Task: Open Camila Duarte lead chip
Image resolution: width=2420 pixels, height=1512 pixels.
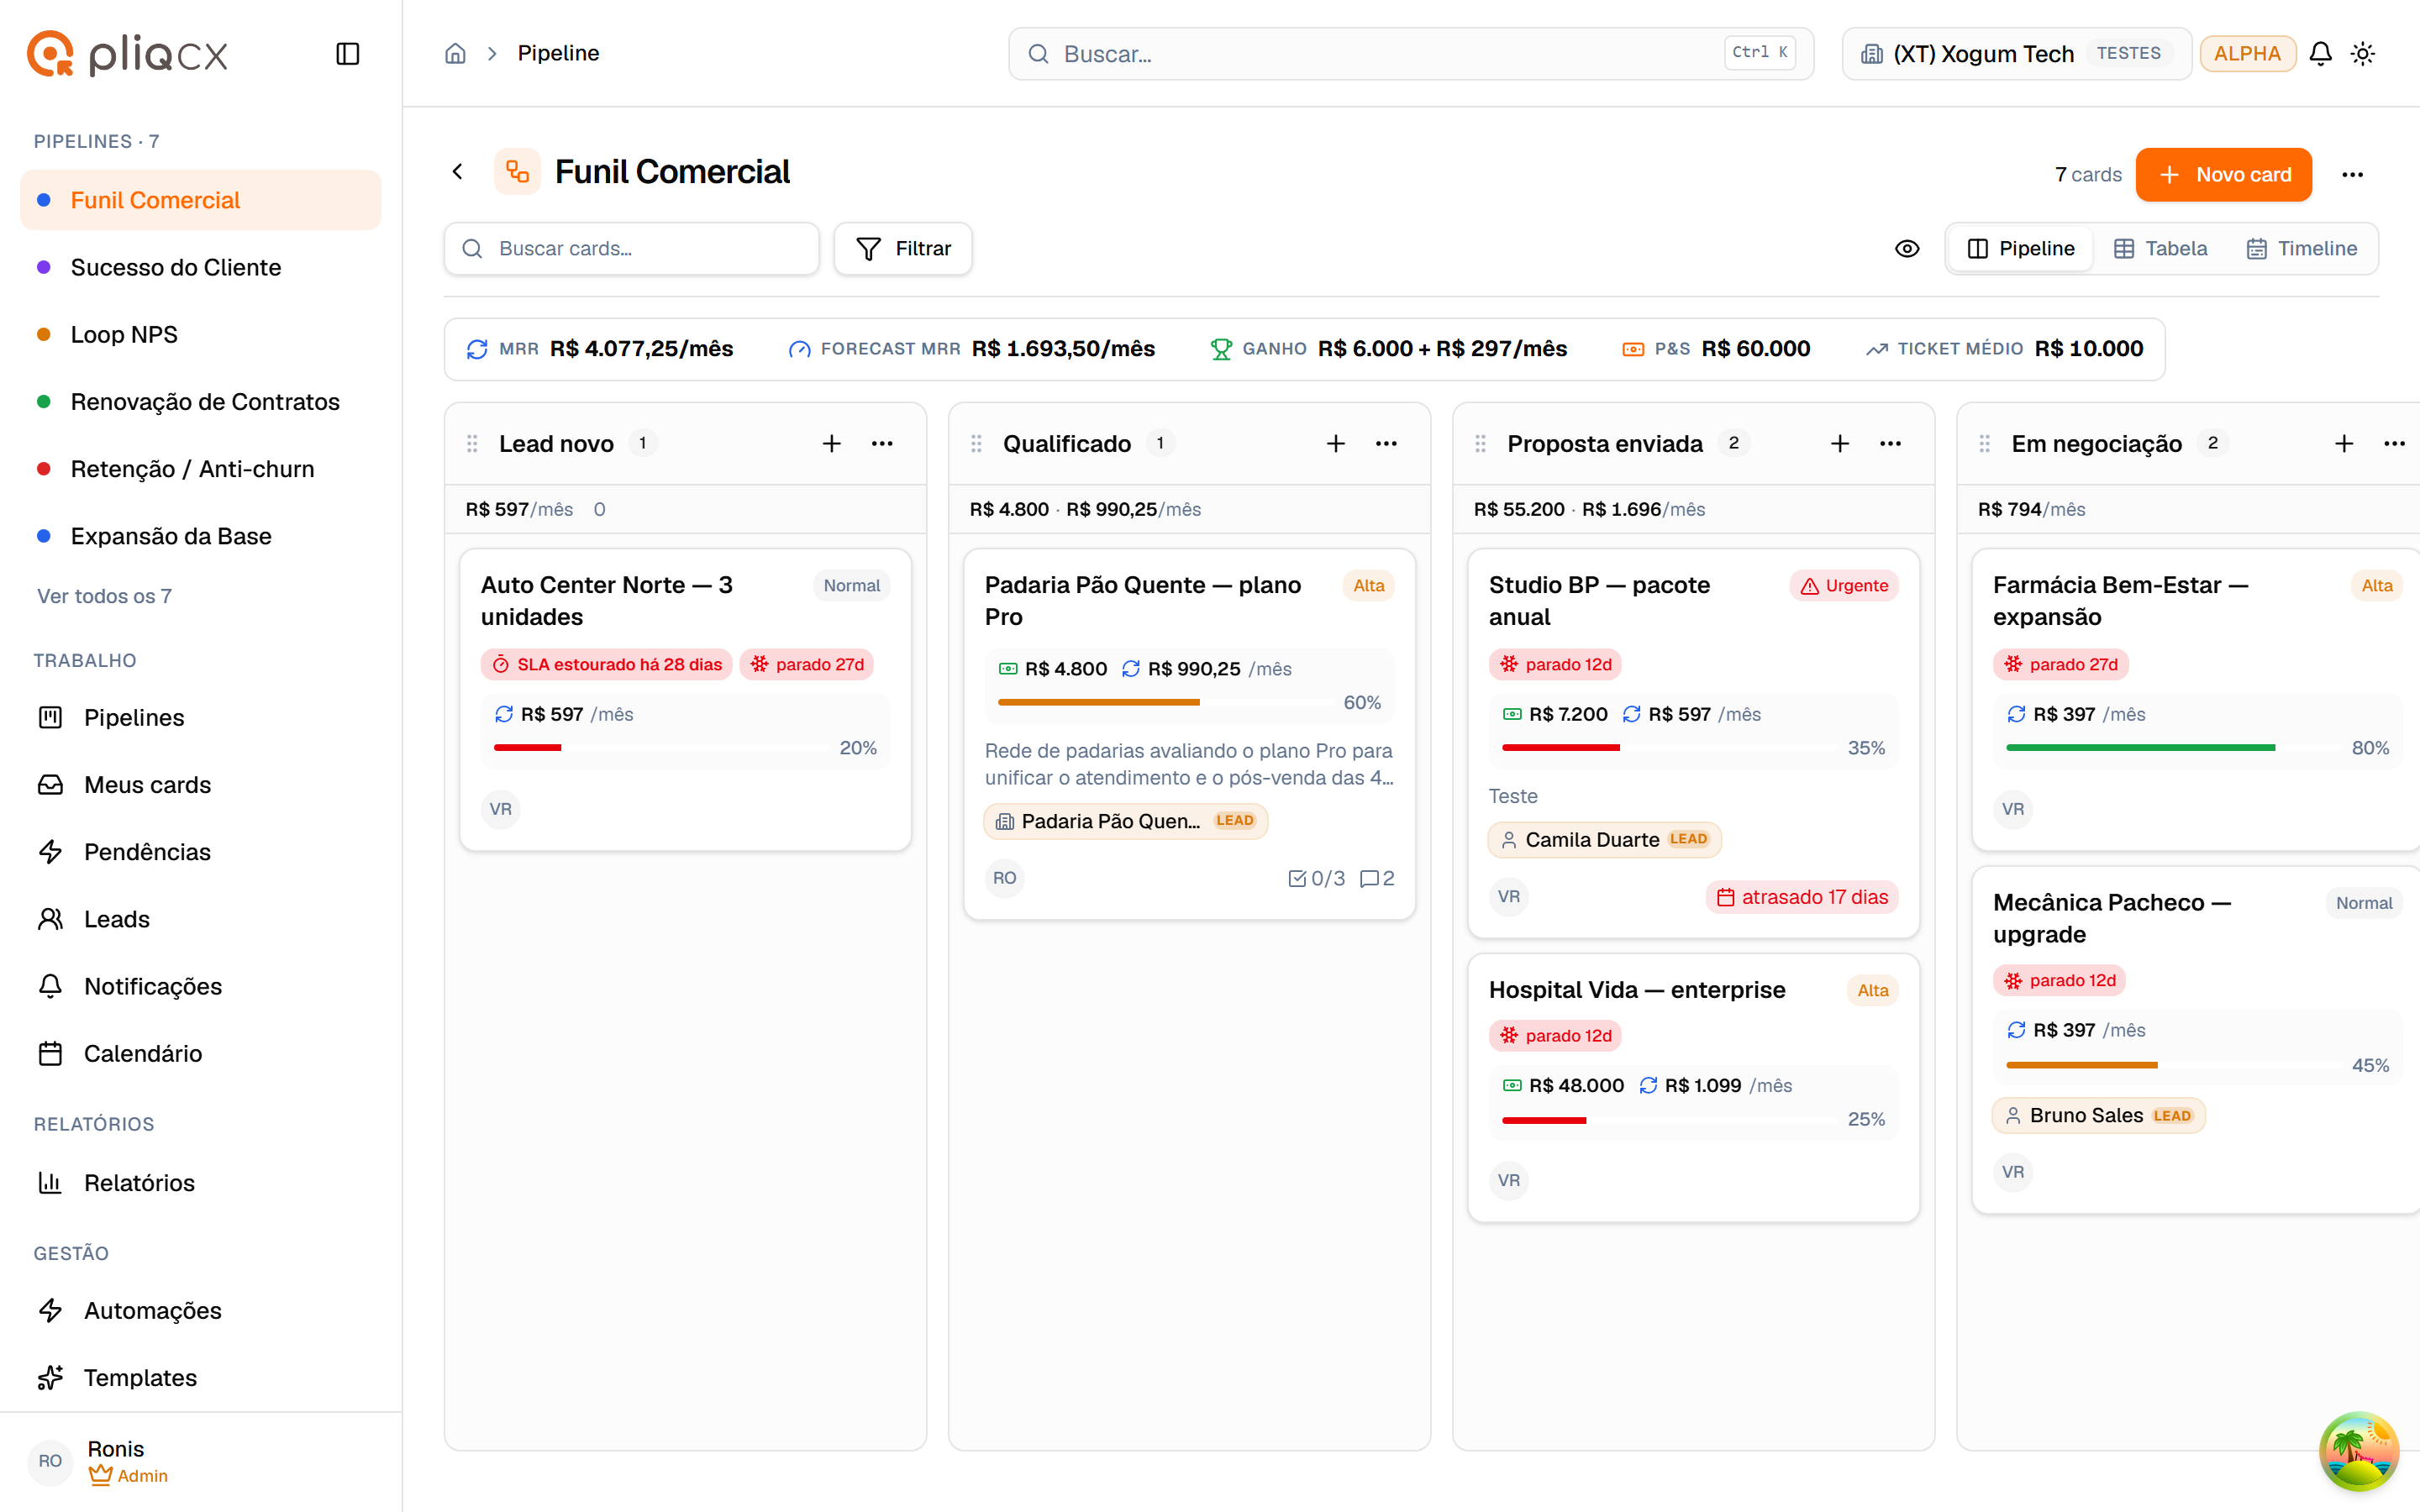Action: pyautogui.click(x=1604, y=839)
